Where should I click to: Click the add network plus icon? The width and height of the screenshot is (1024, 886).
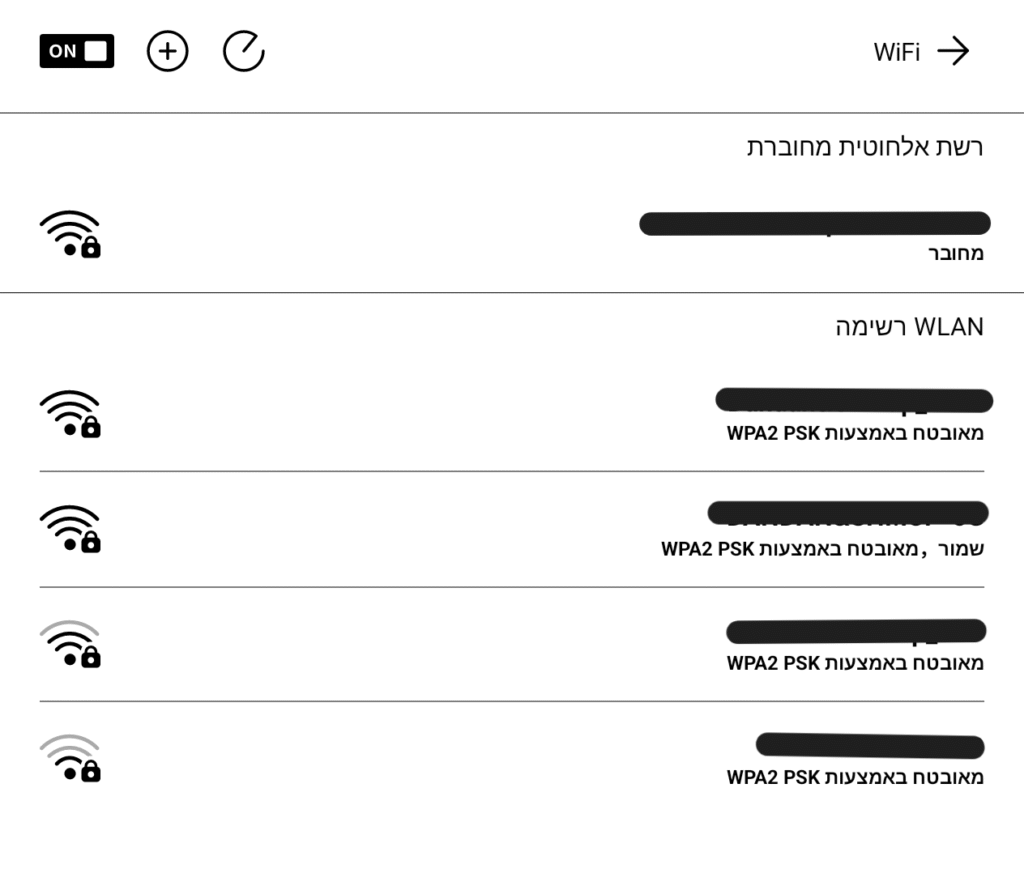tap(168, 51)
